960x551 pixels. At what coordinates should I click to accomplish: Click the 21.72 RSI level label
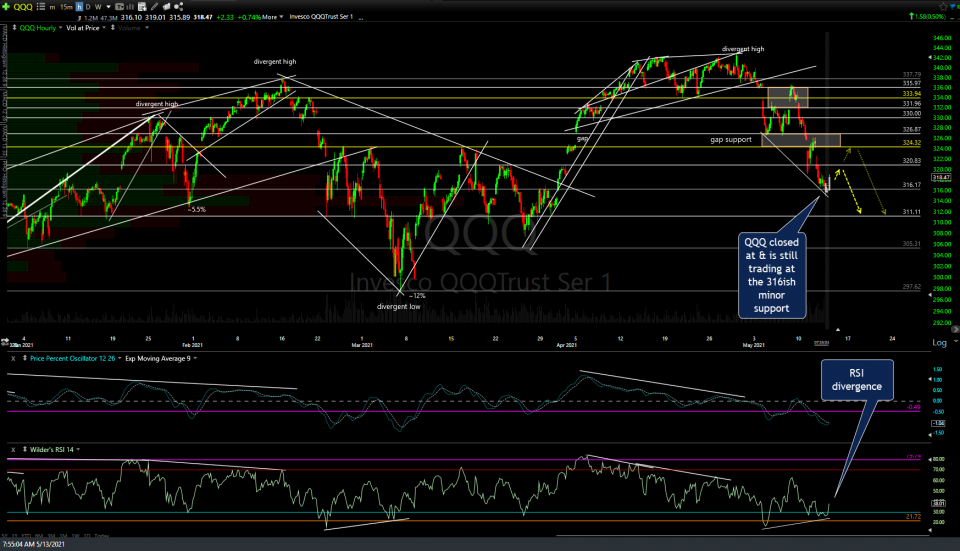click(x=913, y=517)
